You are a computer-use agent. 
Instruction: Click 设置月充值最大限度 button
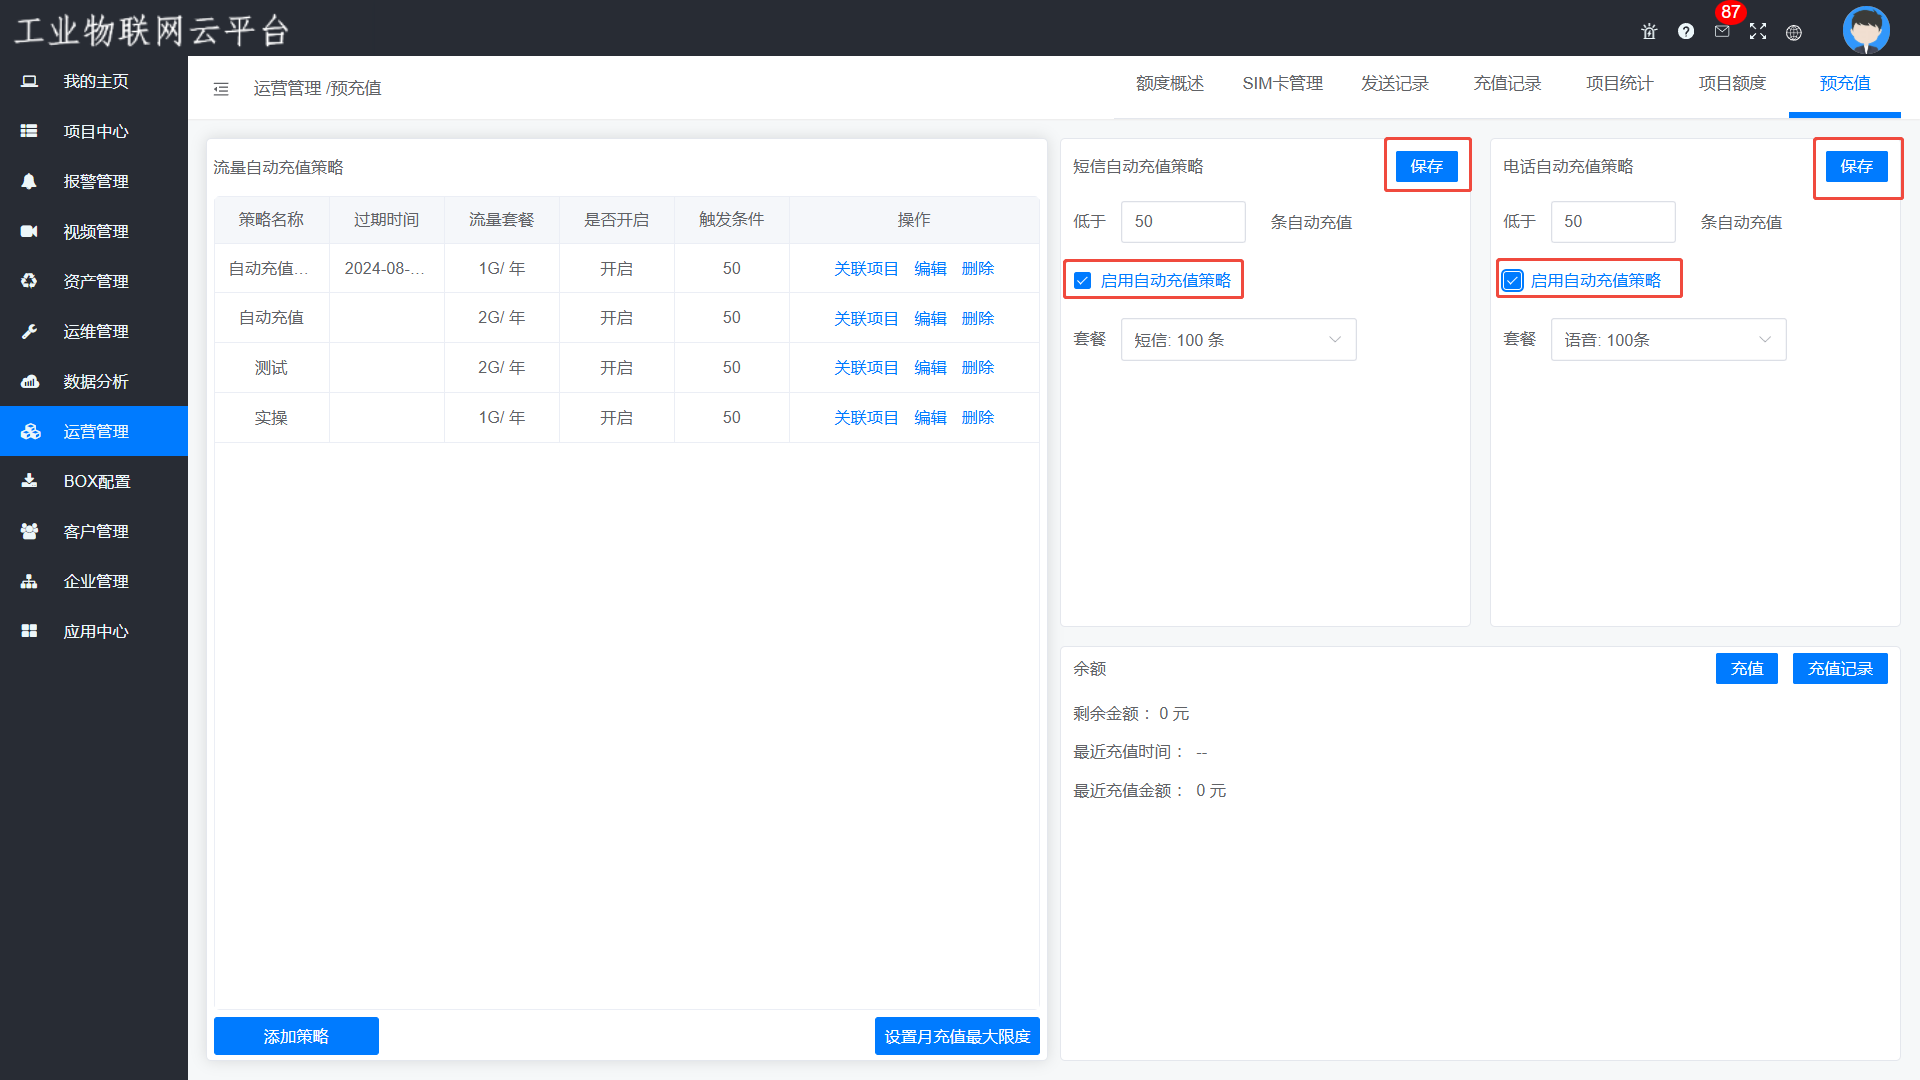click(x=957, y=1036)
